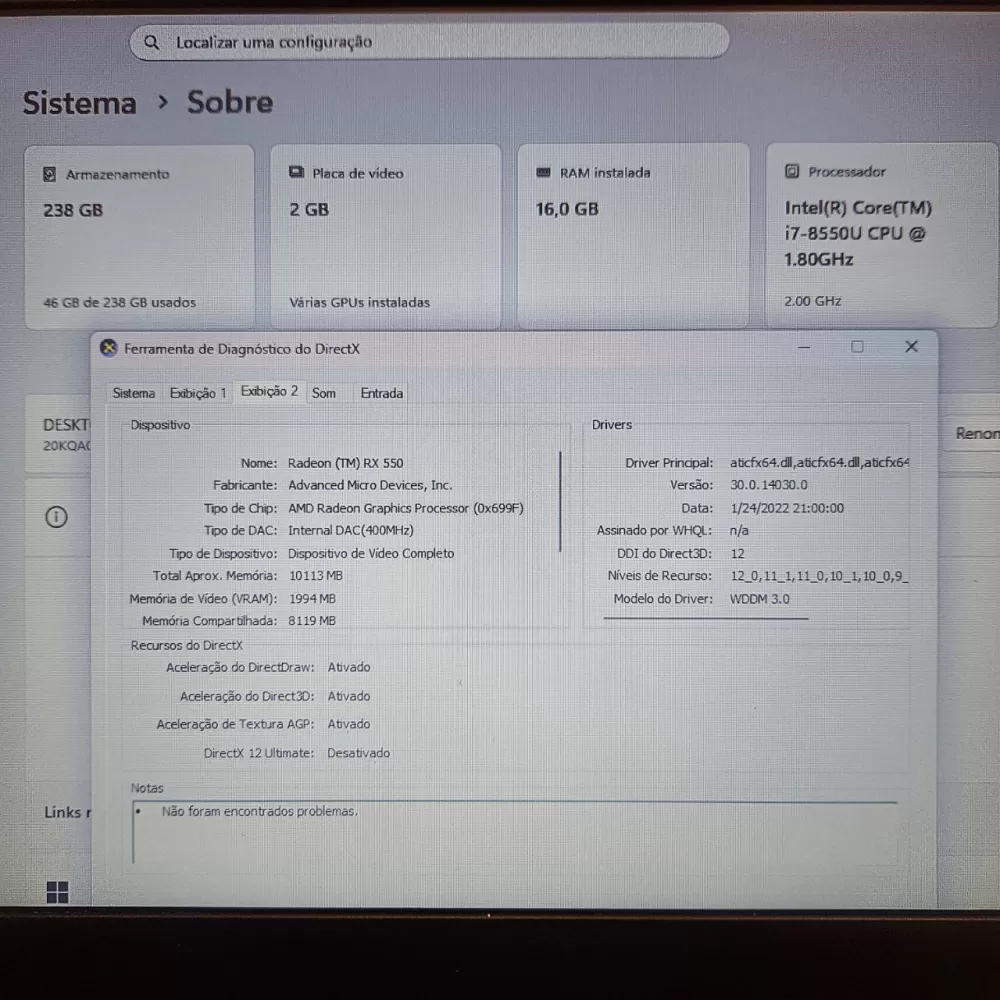This screenshot has width=1000, height=1000.
Task: Click the Dispositivo panel vertical scrollbar
Action: tap(560, 501)
